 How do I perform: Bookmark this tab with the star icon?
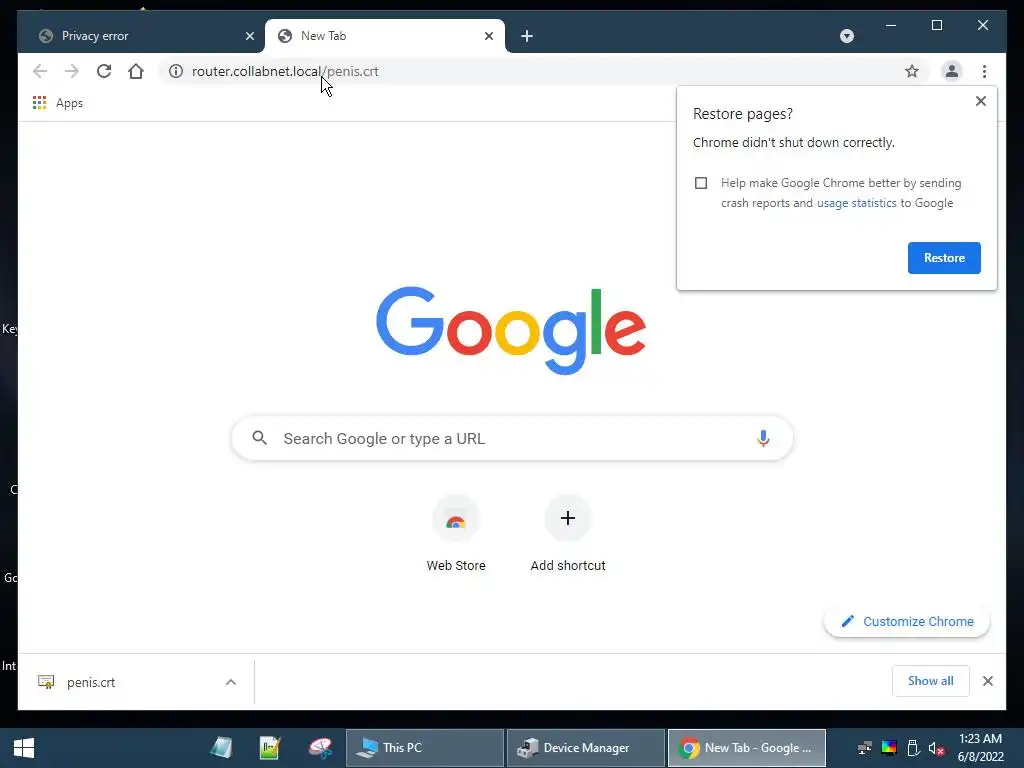912,71
